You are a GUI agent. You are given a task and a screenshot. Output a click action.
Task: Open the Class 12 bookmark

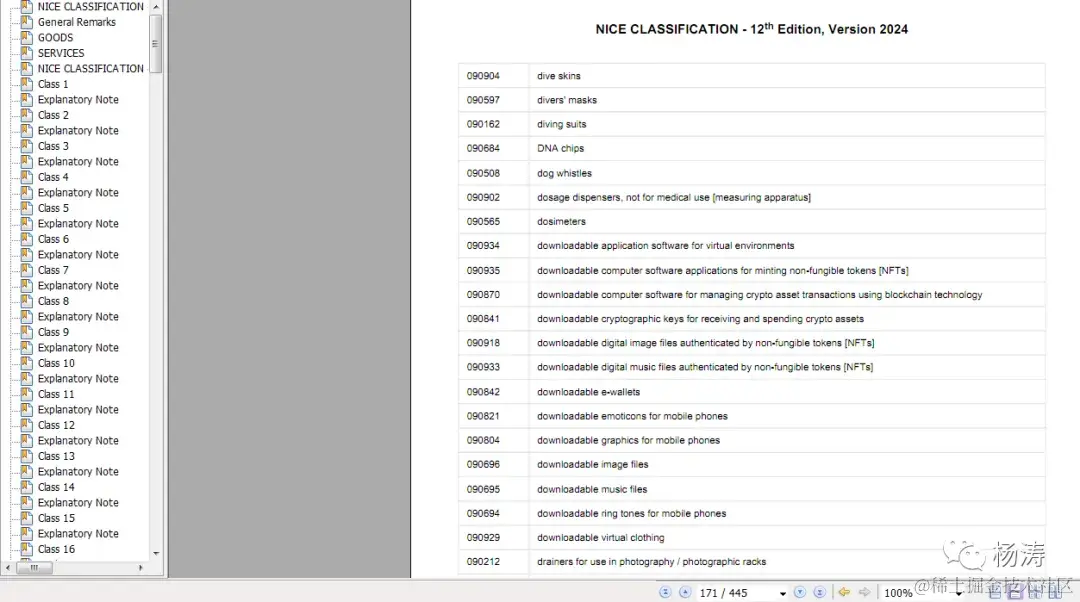(x=56, y=425)
